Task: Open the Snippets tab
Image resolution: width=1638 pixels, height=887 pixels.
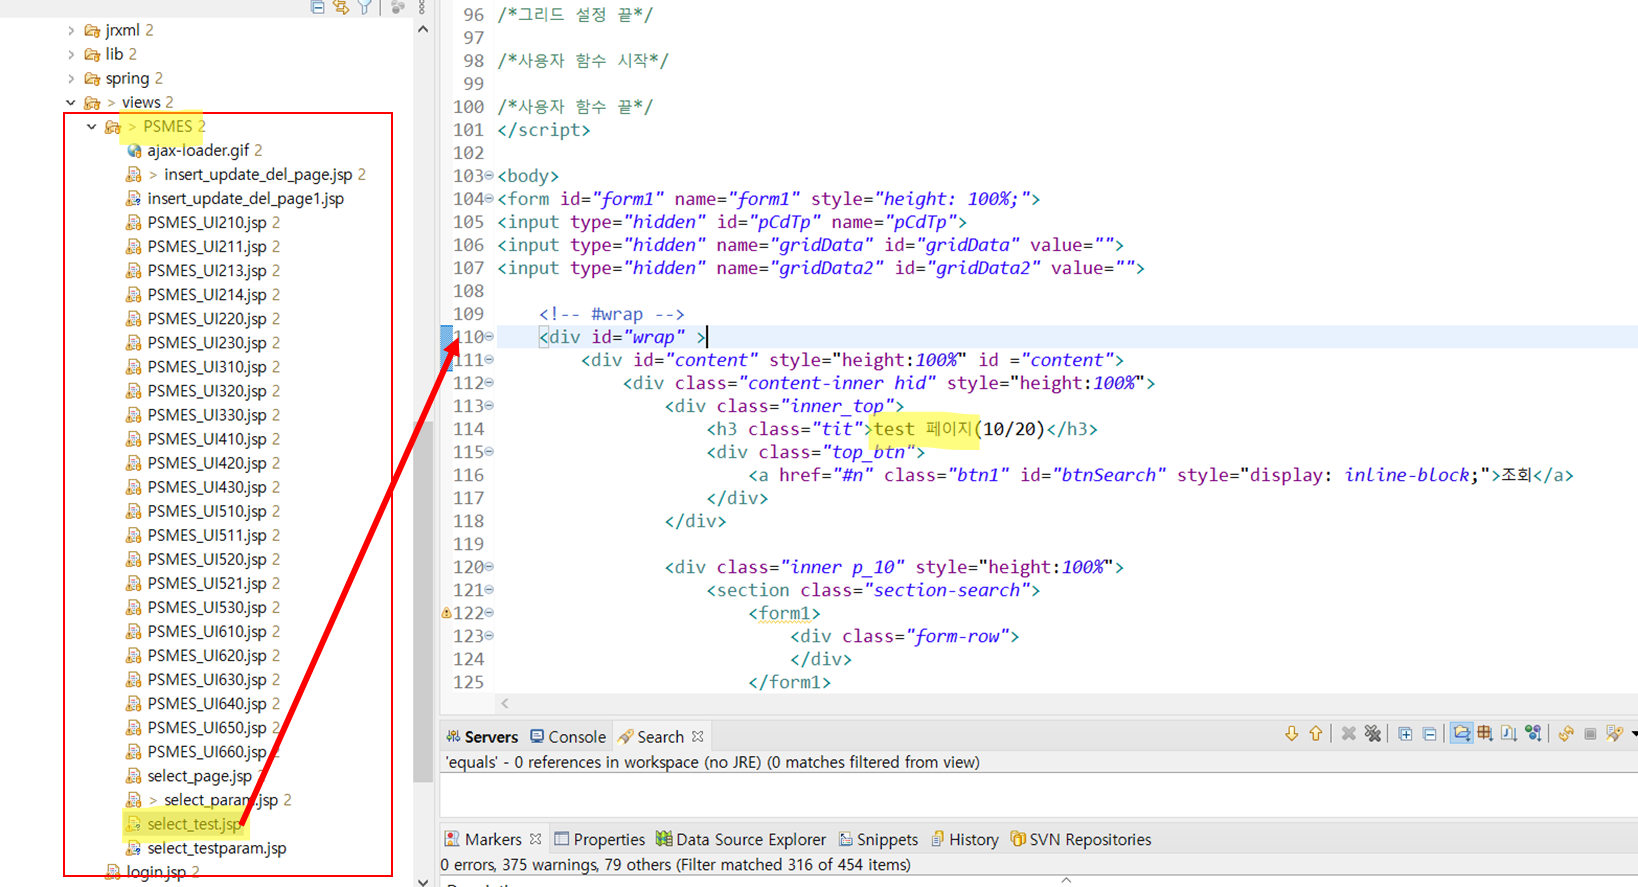Action: point(878,839)
